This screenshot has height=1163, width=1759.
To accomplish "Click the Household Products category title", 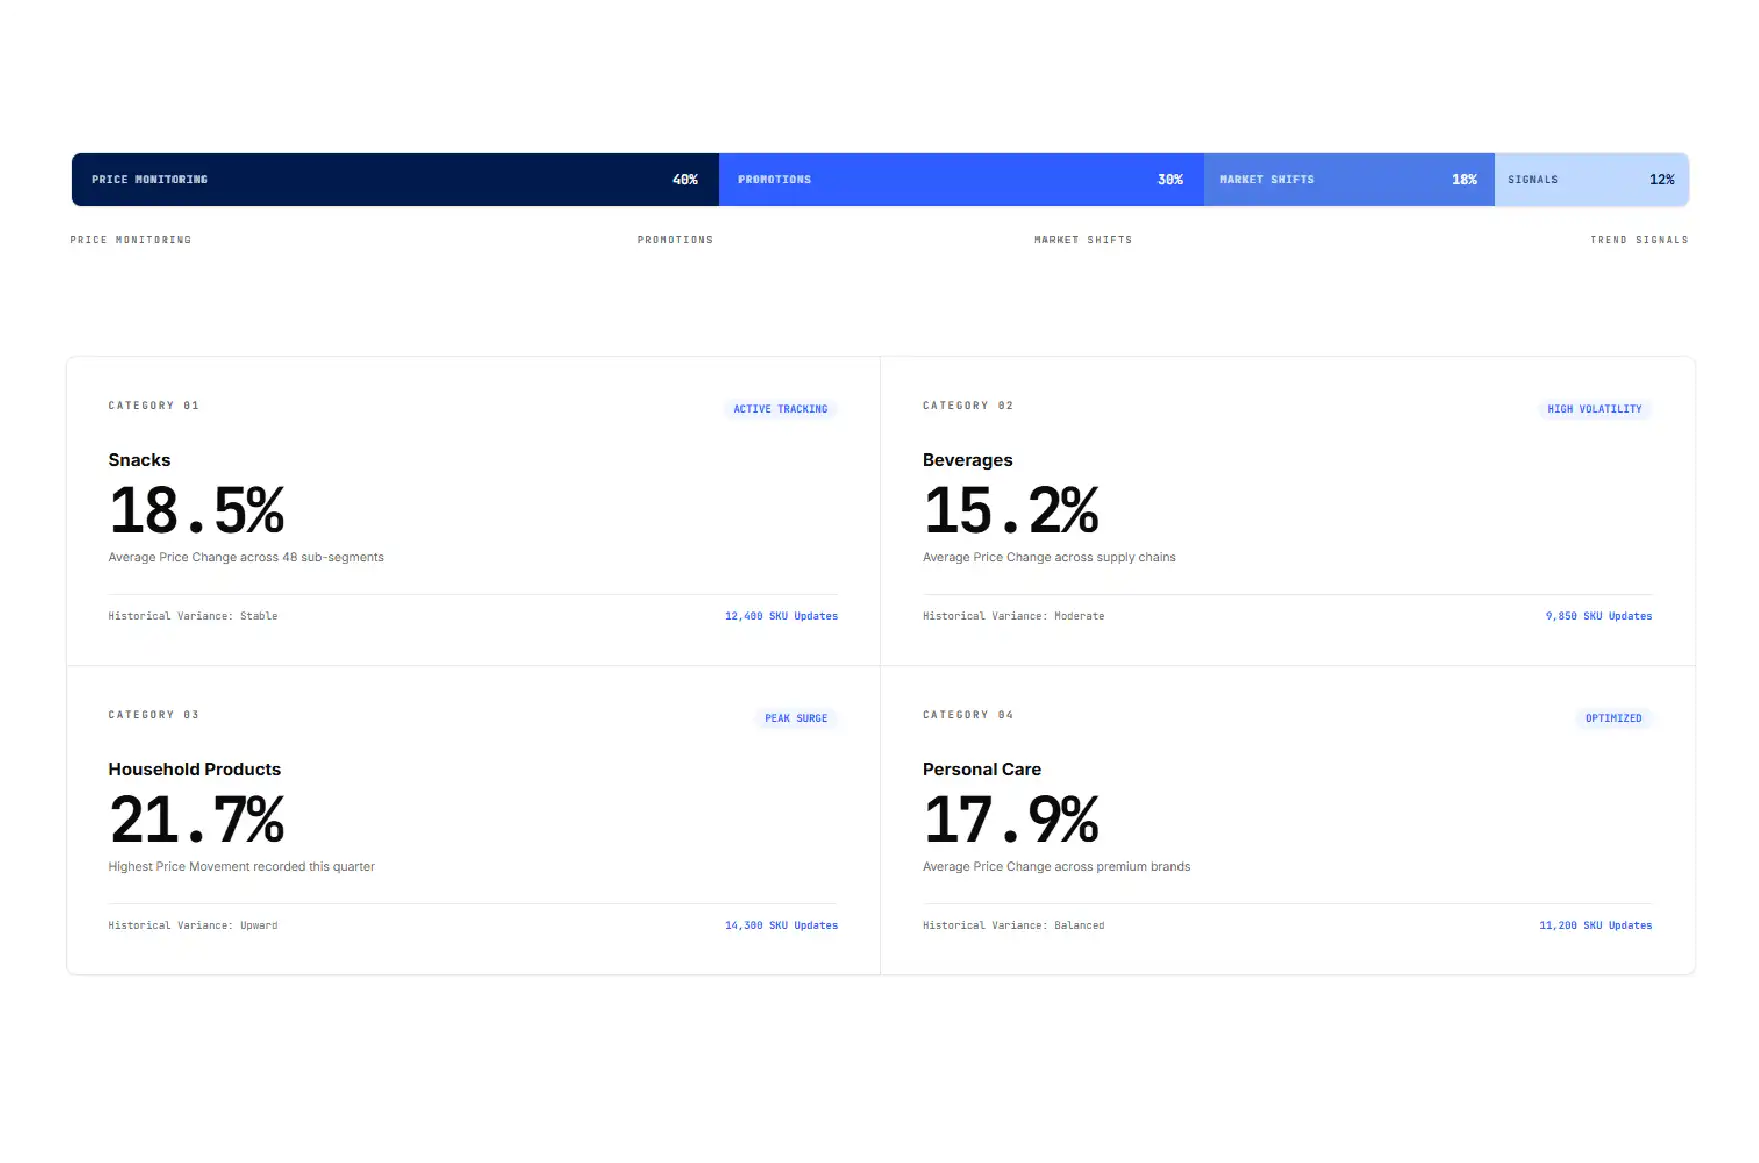I will coord(194,769).
